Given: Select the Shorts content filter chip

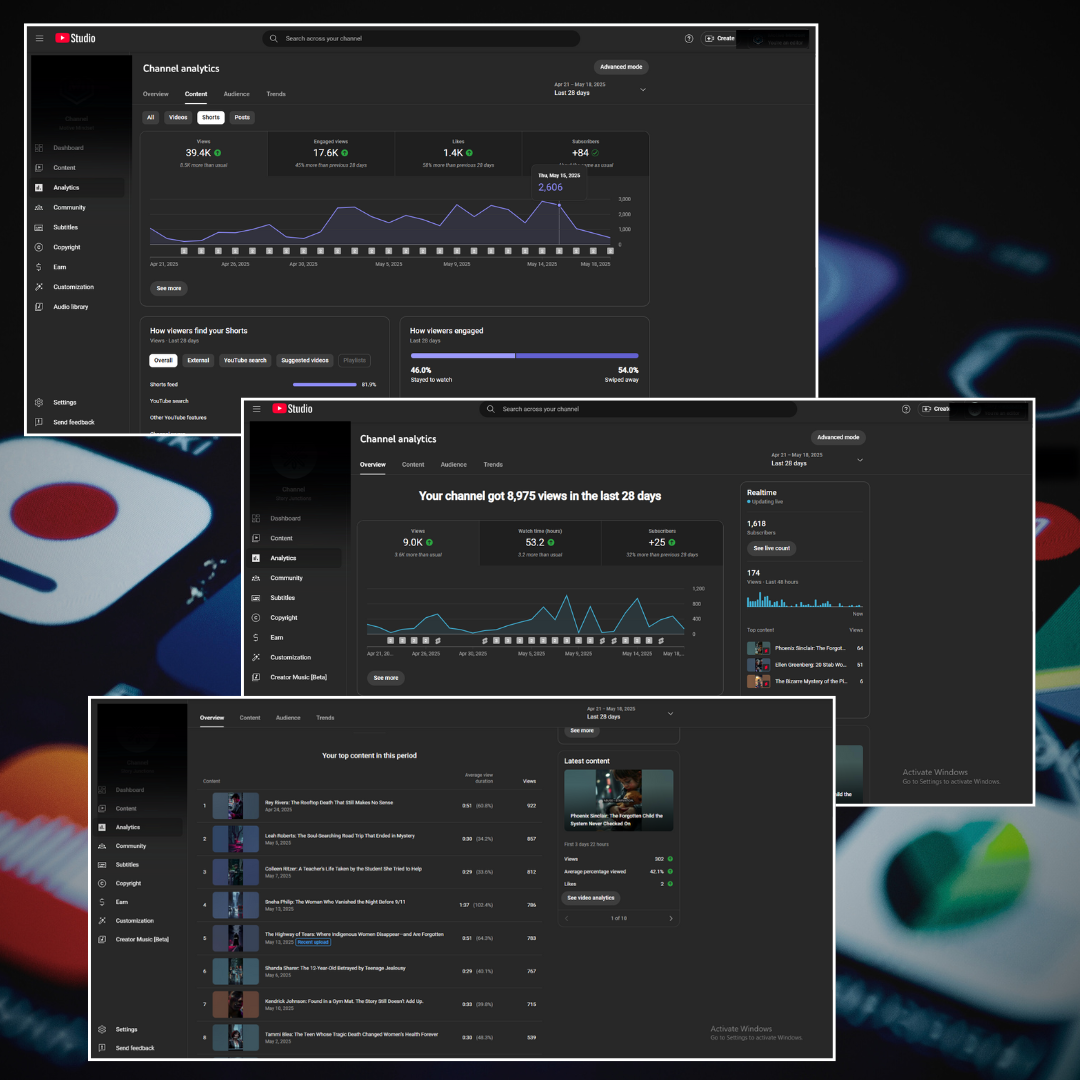Looking at the screenshot, I should [x=211, y=118].
